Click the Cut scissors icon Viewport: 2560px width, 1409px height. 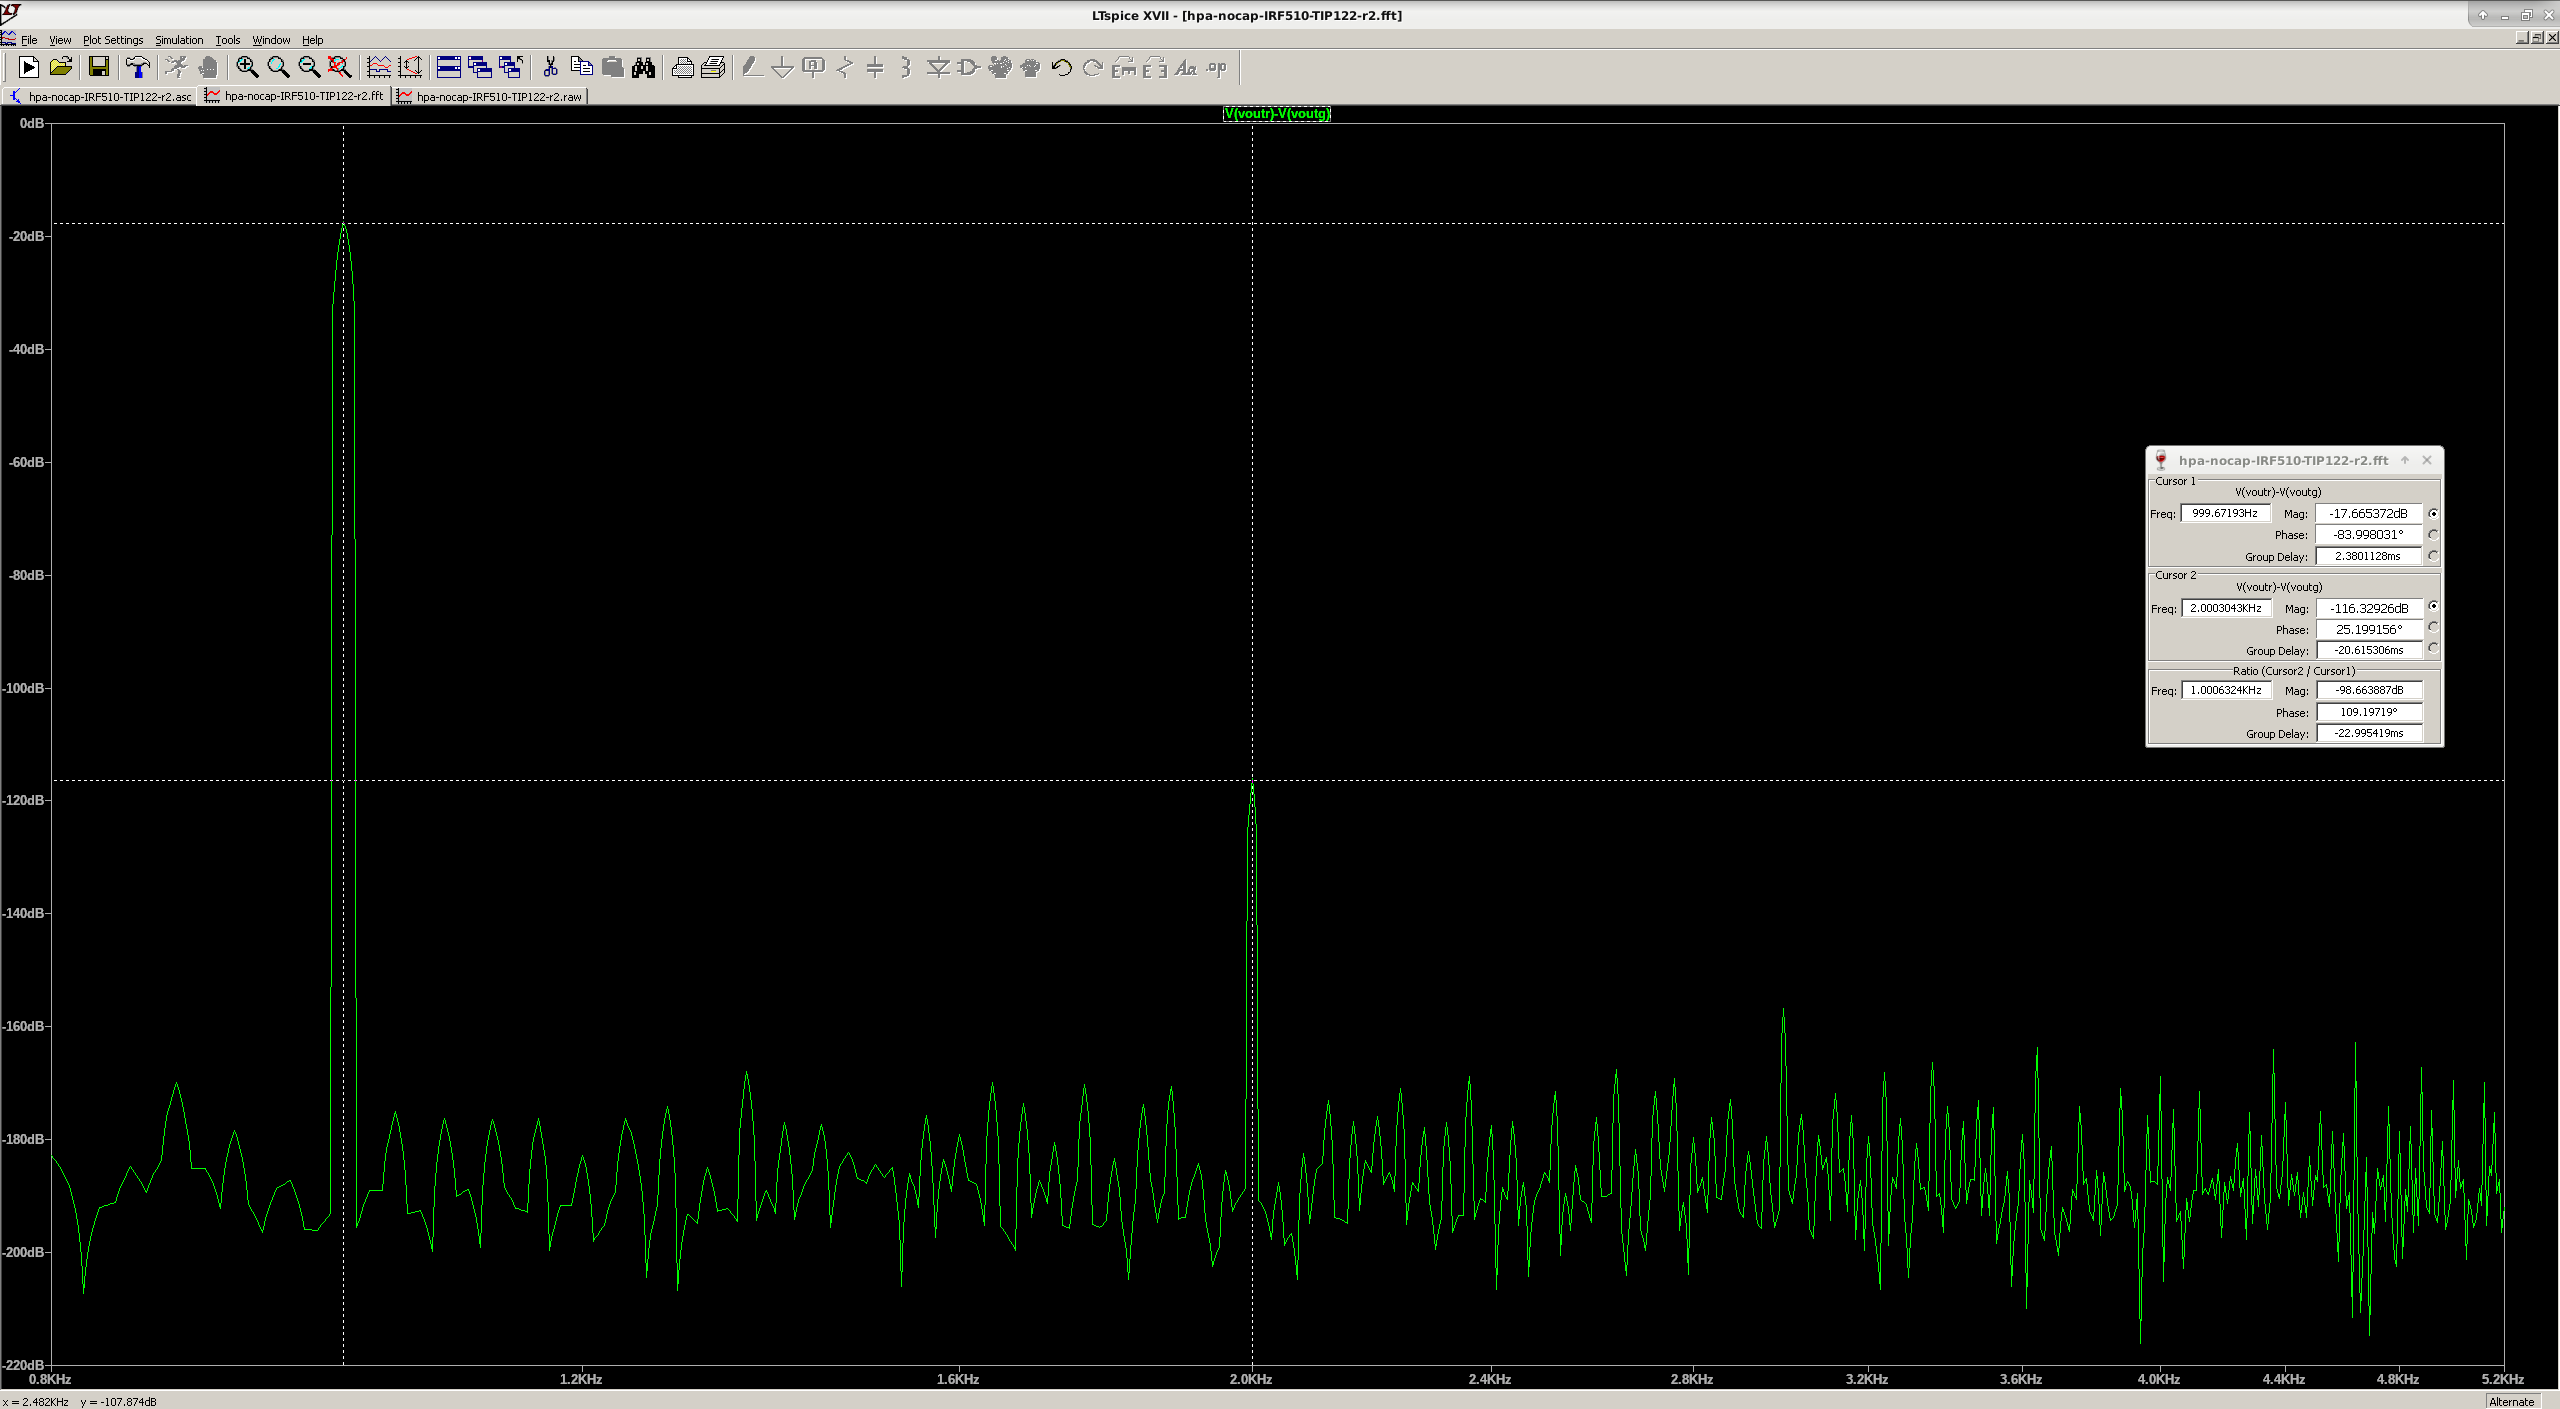pyautogui.click(x=550, y=67)
